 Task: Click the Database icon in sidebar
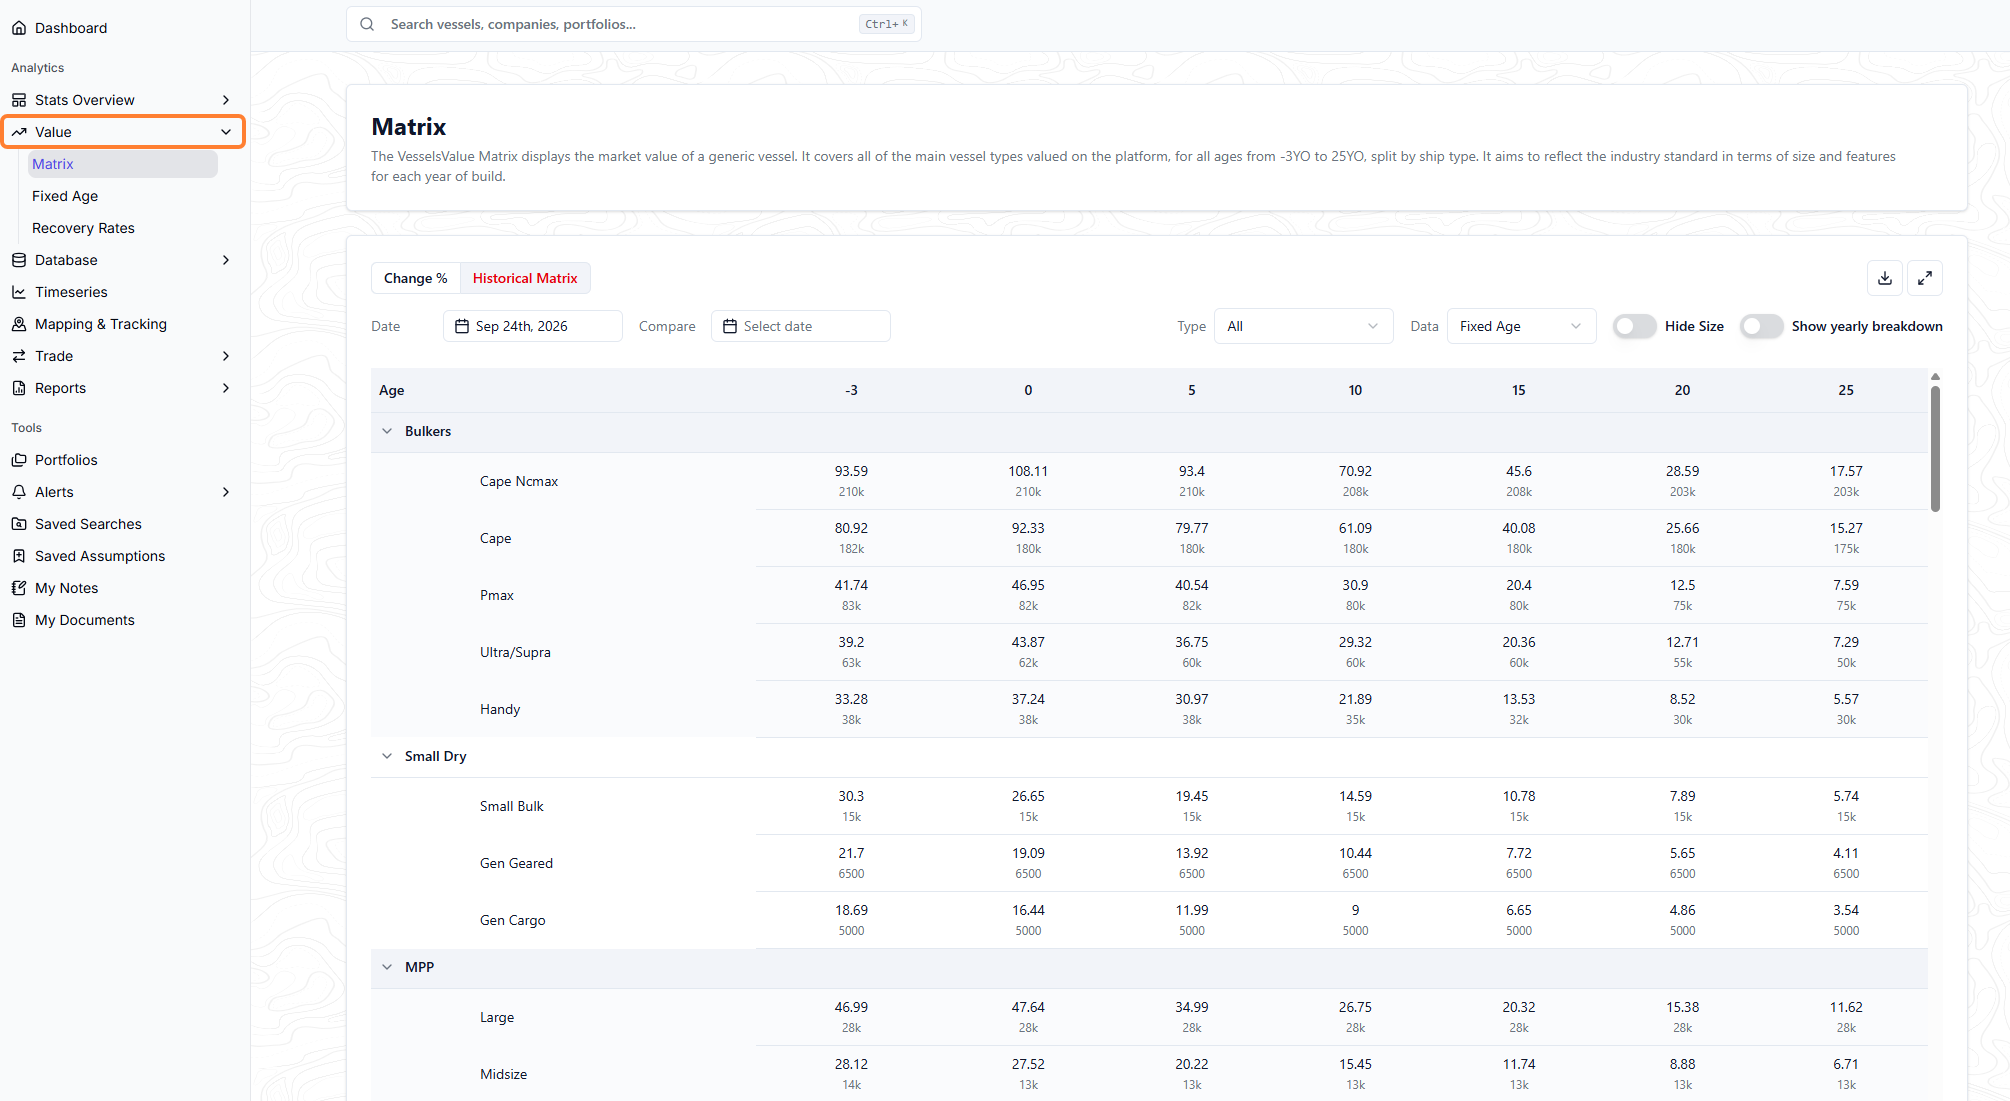tap(19, 260)
